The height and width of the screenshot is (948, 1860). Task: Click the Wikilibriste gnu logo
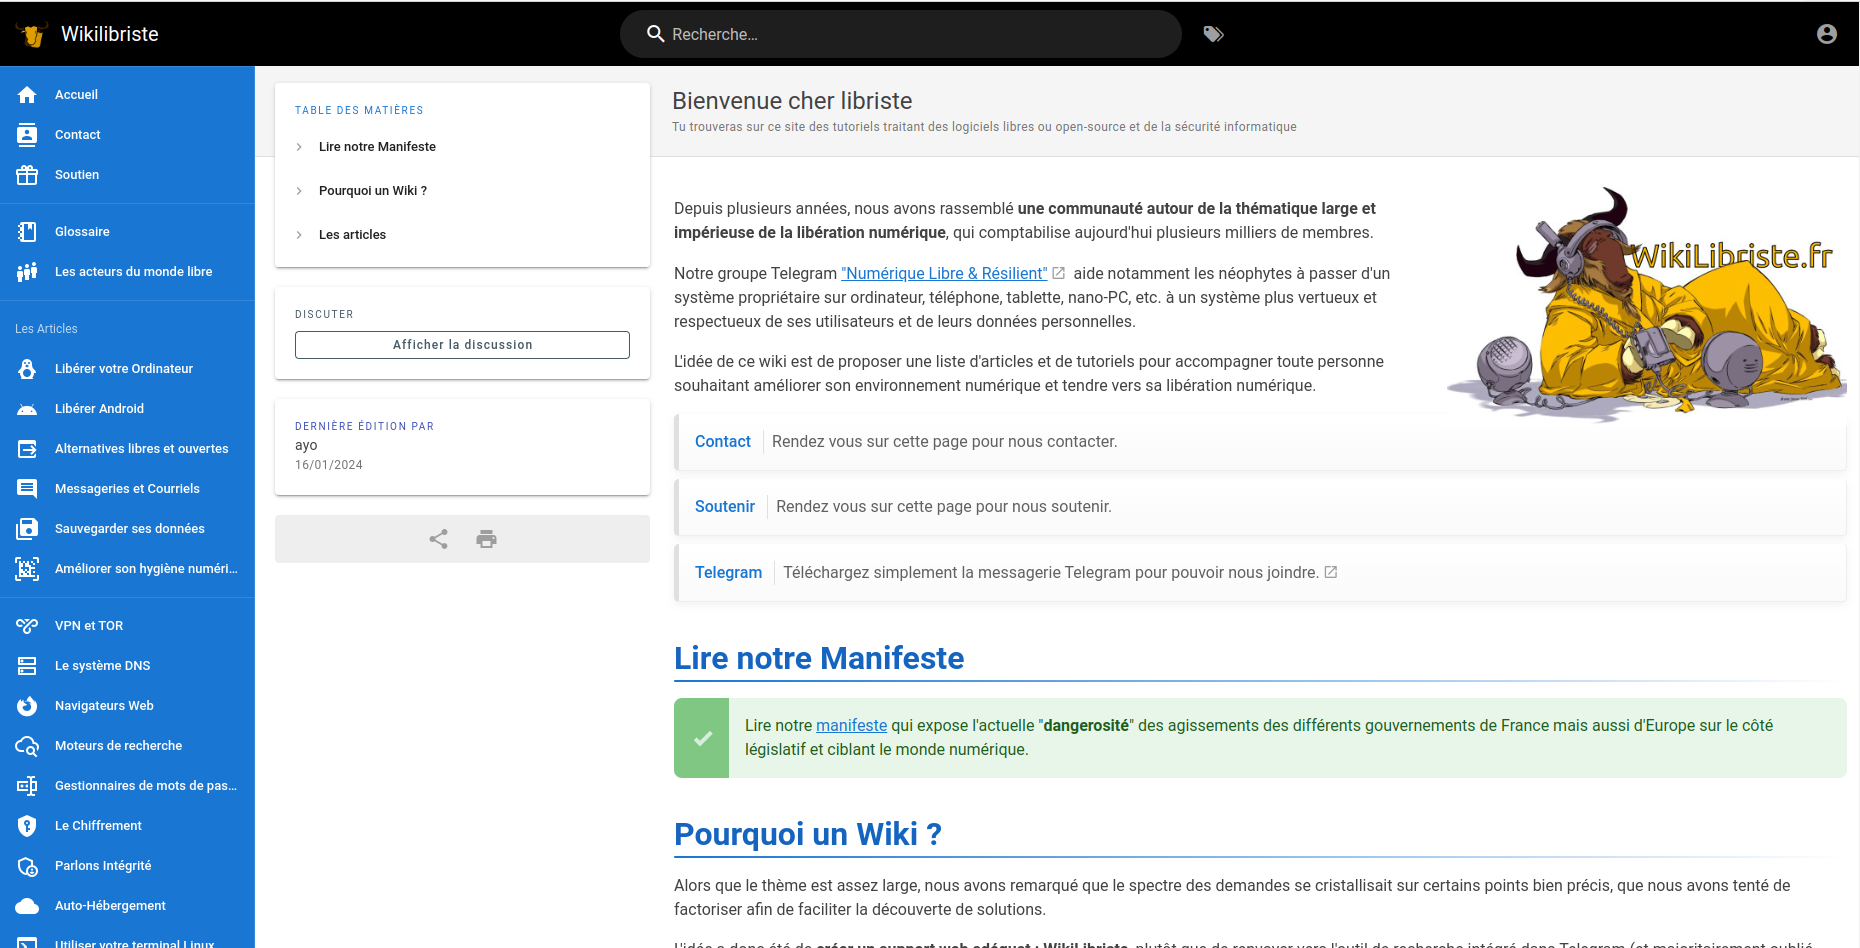32,34
